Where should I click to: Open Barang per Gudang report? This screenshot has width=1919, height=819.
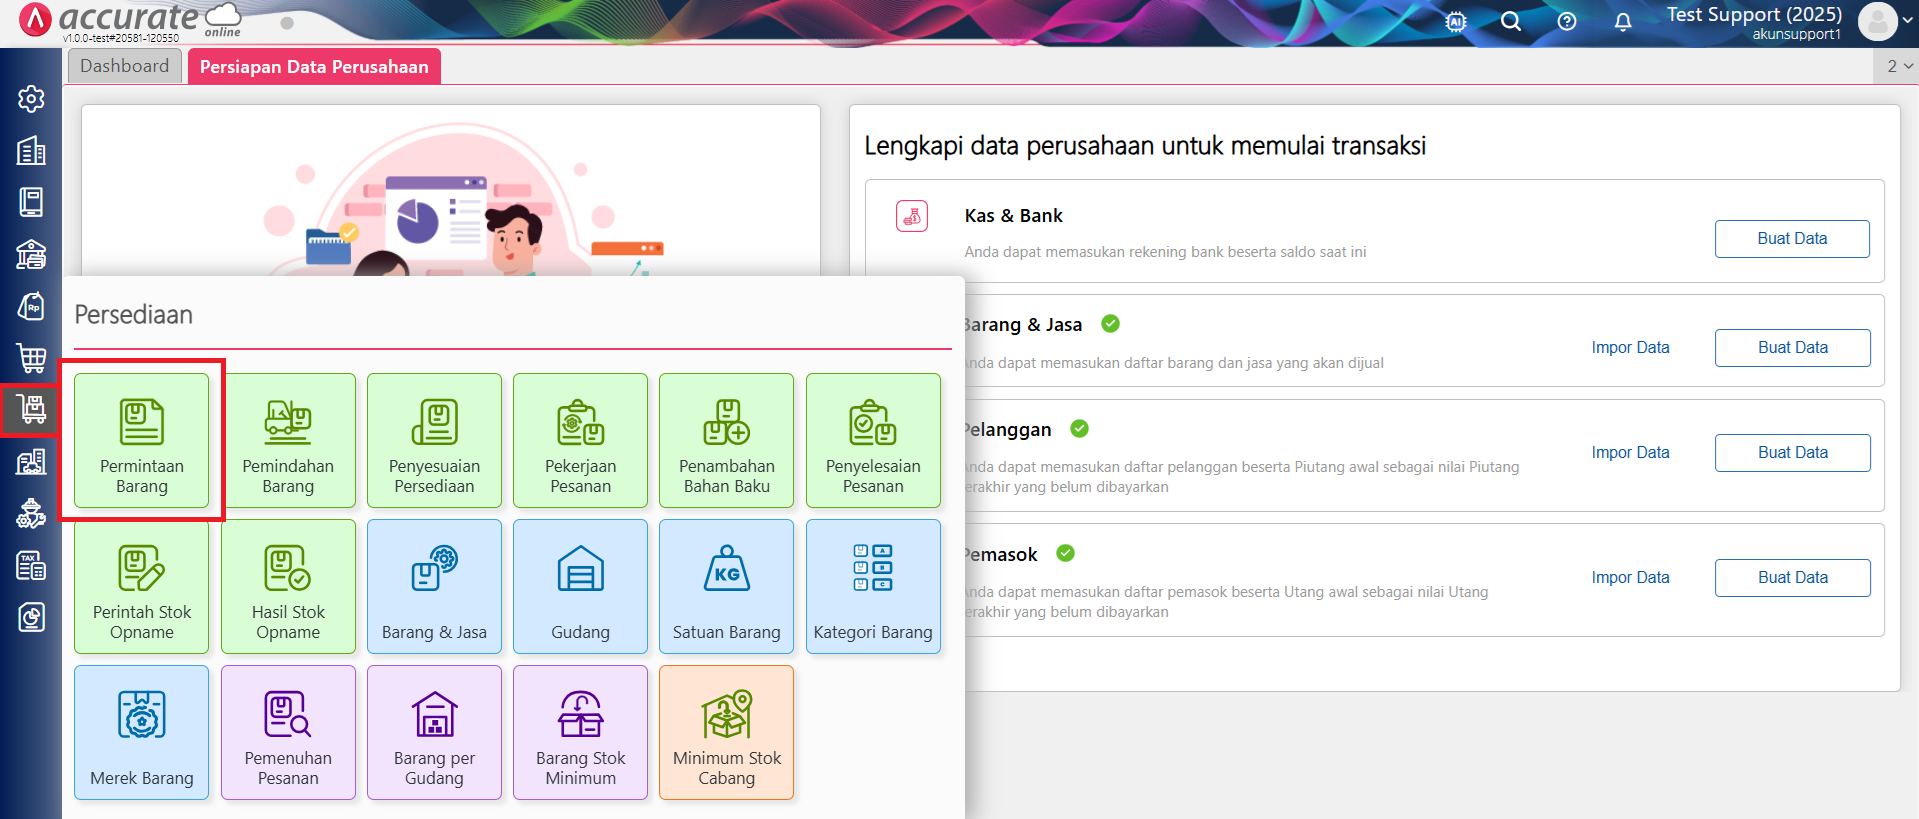[x=434, y=733]
